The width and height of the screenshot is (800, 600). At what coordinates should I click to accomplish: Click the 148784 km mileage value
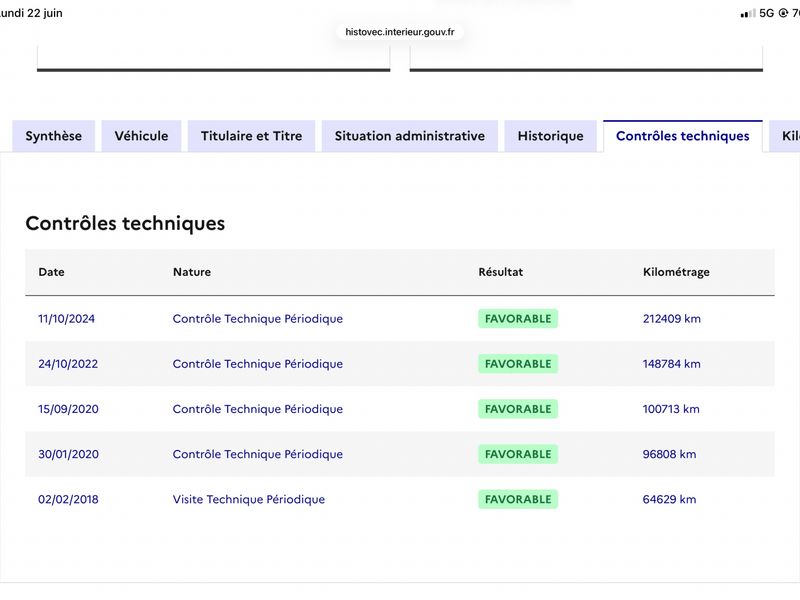pos(671,364)
